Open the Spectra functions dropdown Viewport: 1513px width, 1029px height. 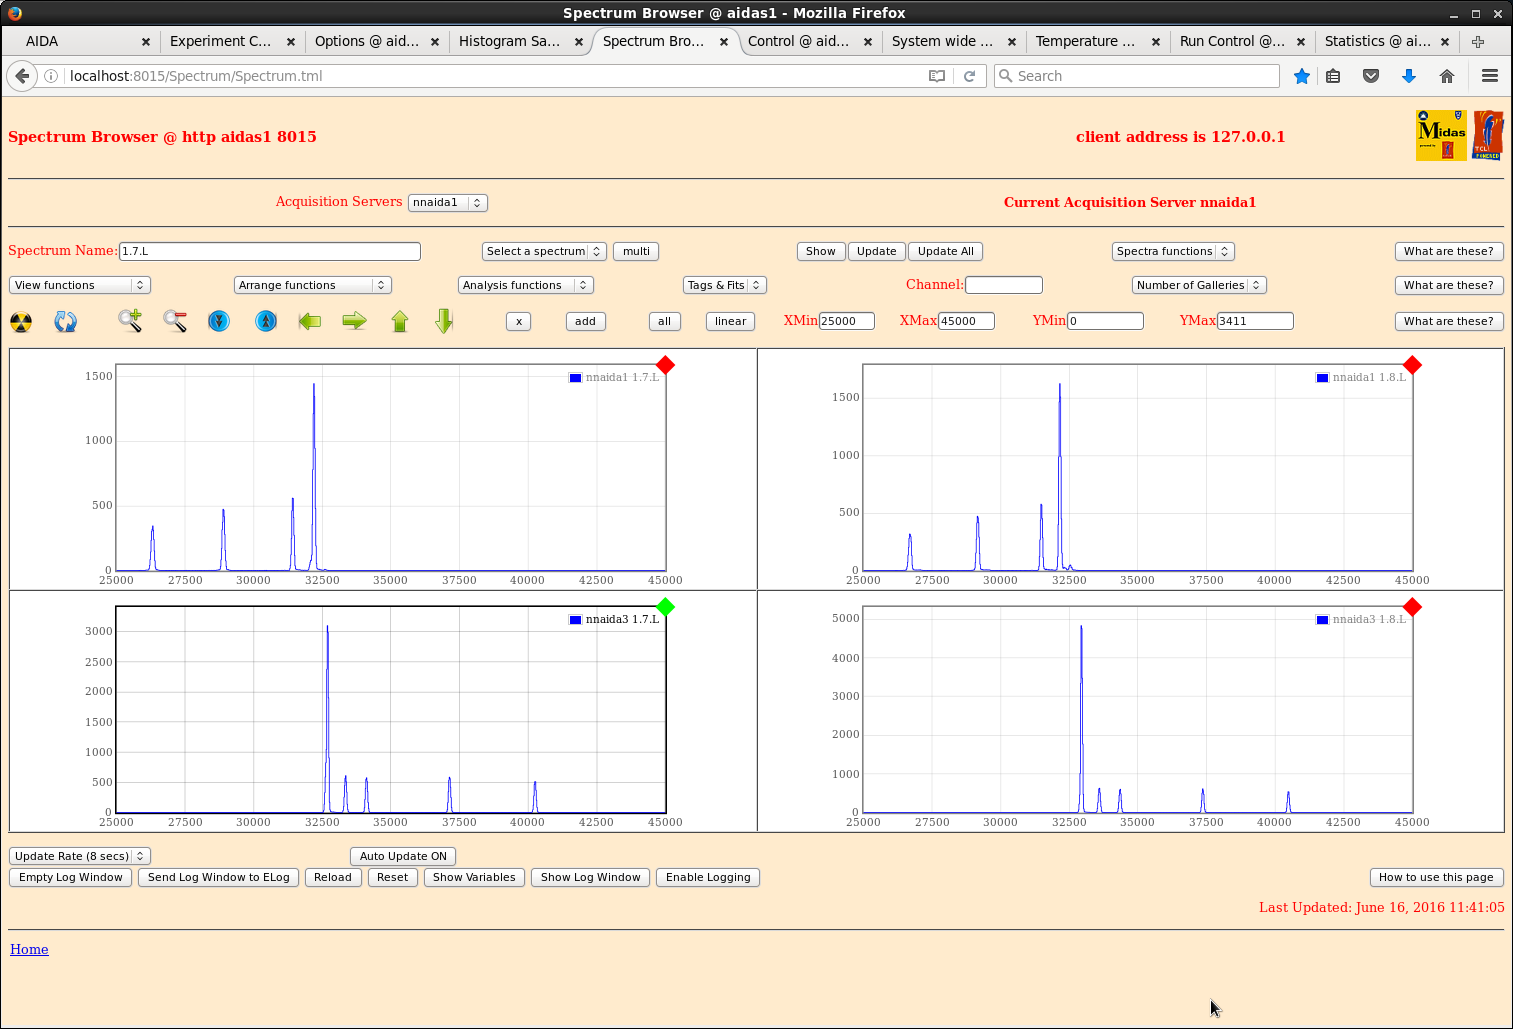point(1173,251)
